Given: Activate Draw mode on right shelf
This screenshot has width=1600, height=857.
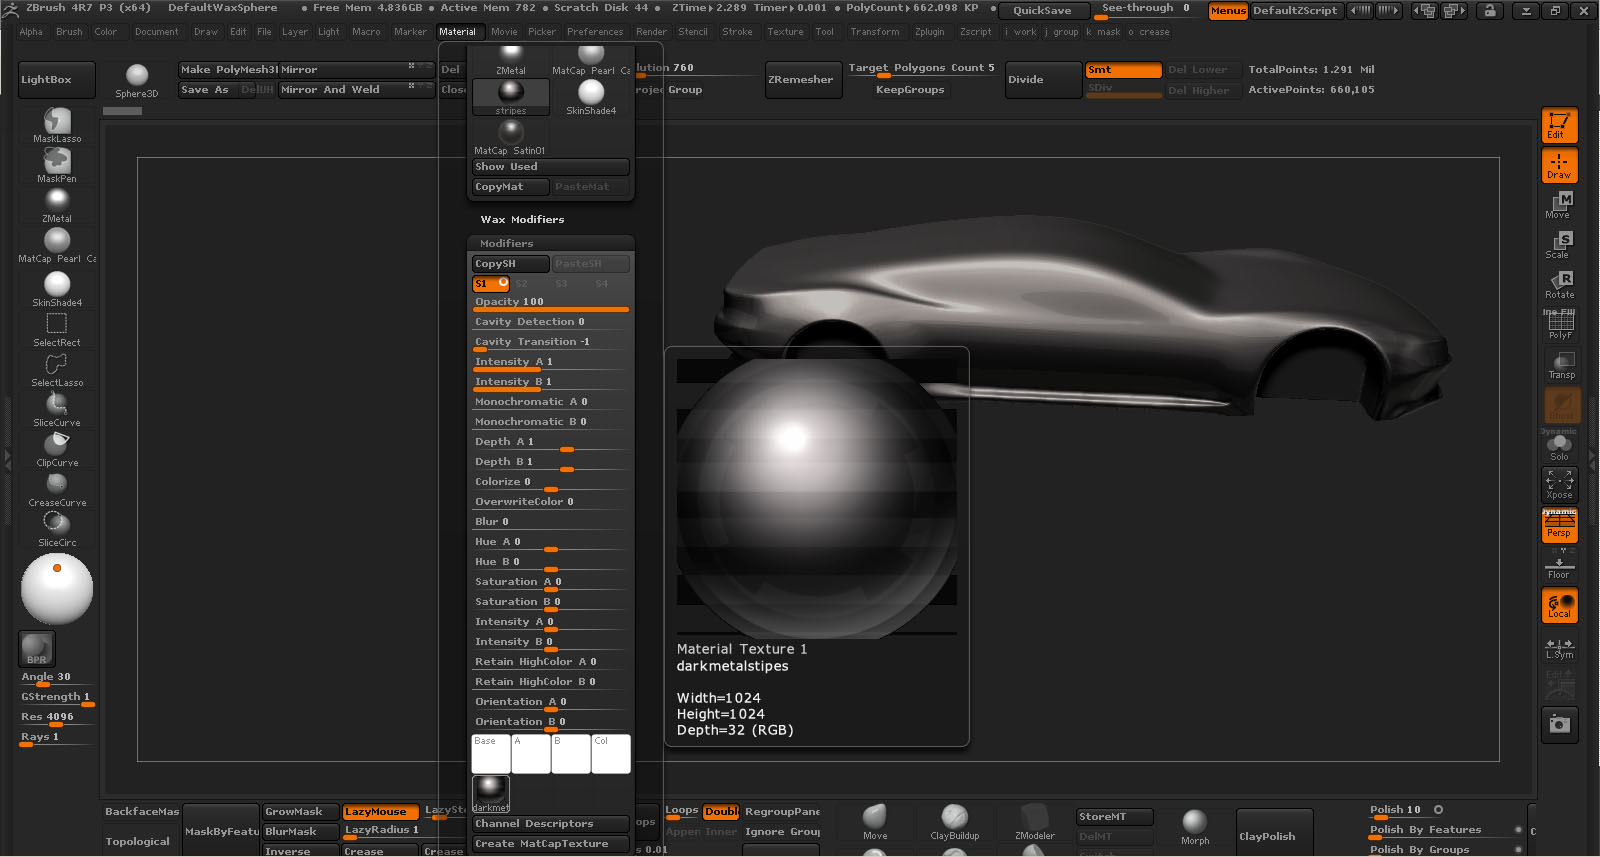Looking at the screenshot, I should 1559,165.
